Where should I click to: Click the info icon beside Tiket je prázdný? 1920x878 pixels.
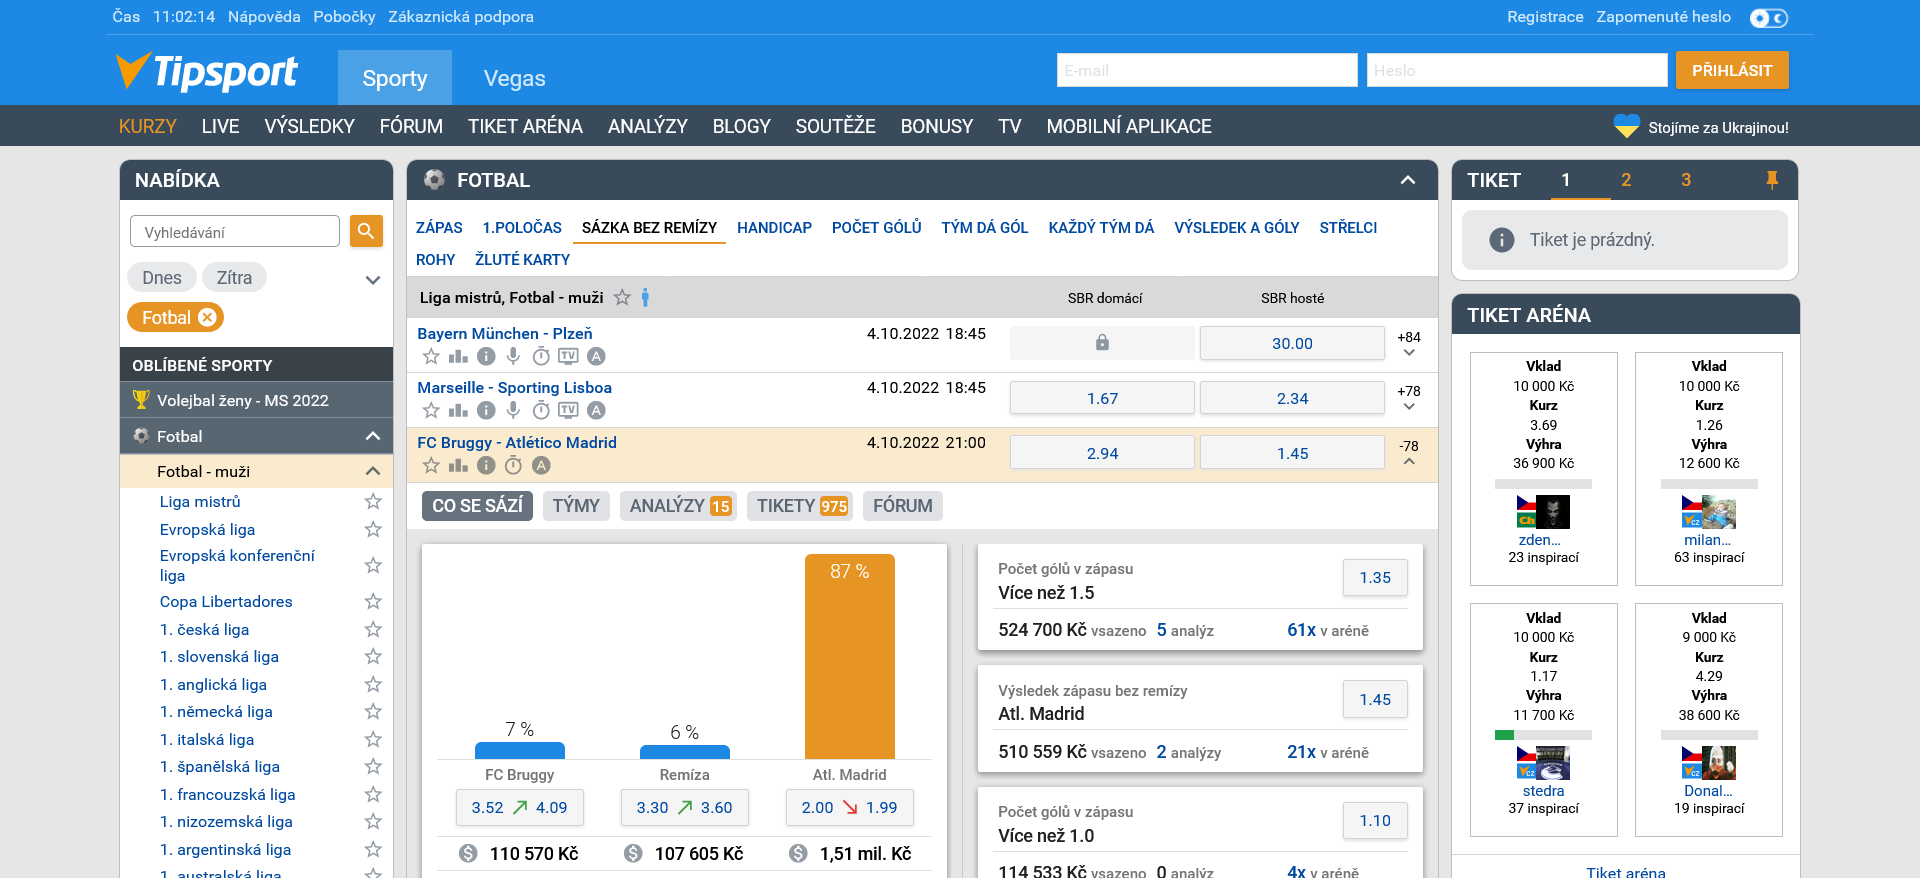click(1501, 240)
